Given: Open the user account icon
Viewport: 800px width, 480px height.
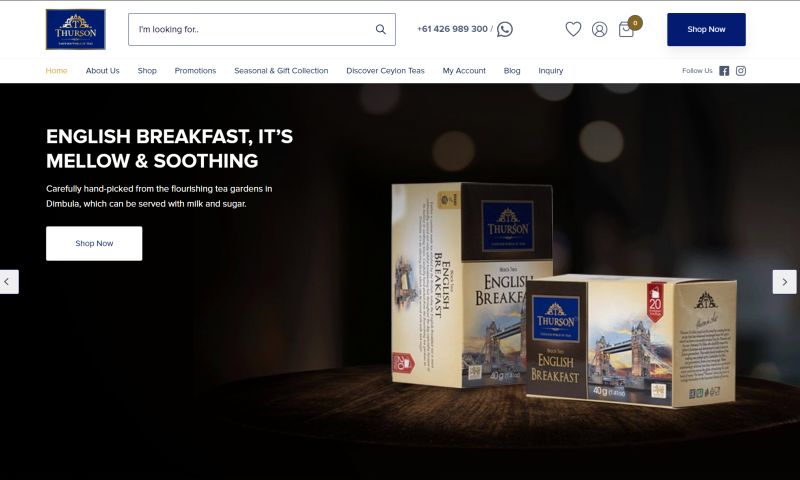Looking at the screenshot, I should [x=599, y=29].
